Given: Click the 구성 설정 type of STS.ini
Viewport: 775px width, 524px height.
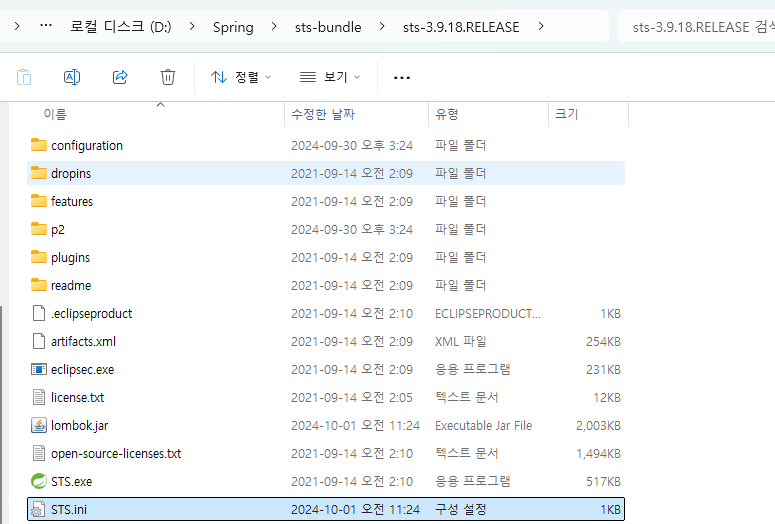Looking at the screenshot, I should 461,510.
